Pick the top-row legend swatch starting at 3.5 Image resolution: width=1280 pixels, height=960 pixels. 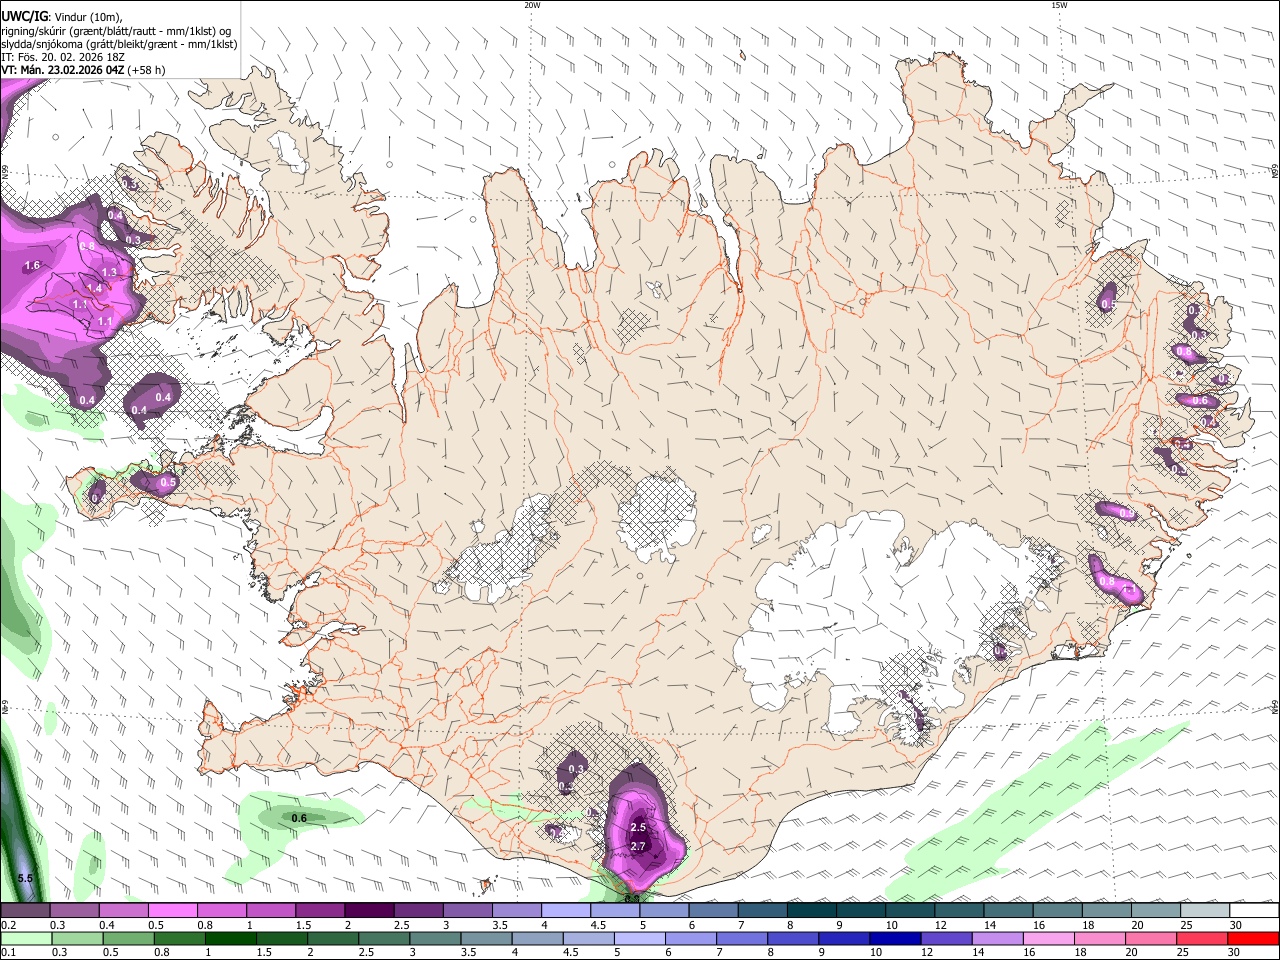click(x=515, y=911)
